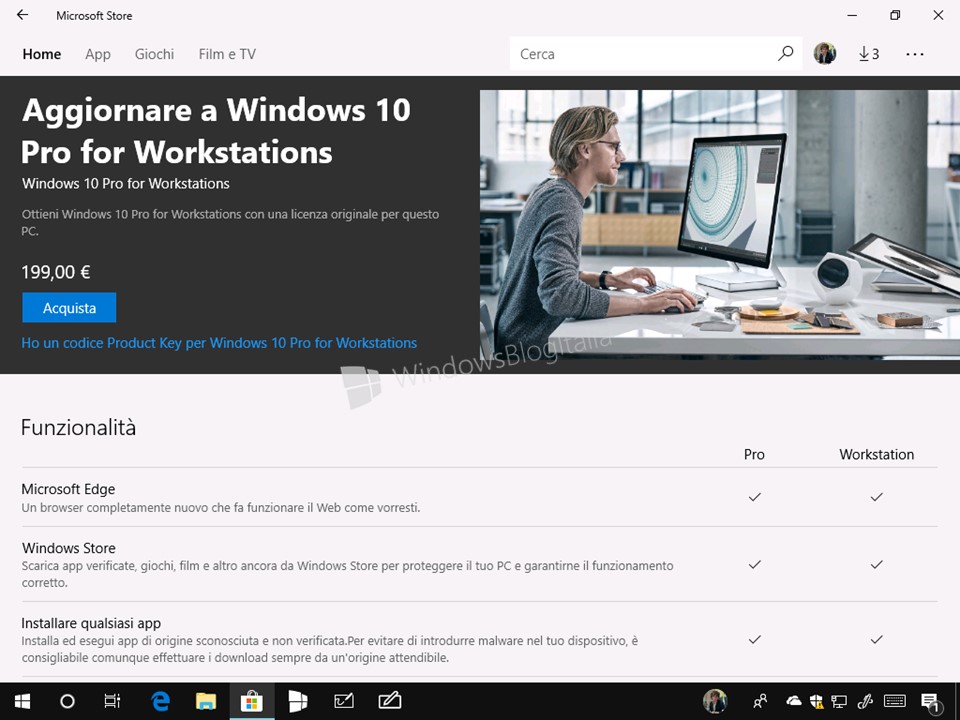960x720 pixels.
Task: Go back with the arrow in title bar
Action: 23,15
